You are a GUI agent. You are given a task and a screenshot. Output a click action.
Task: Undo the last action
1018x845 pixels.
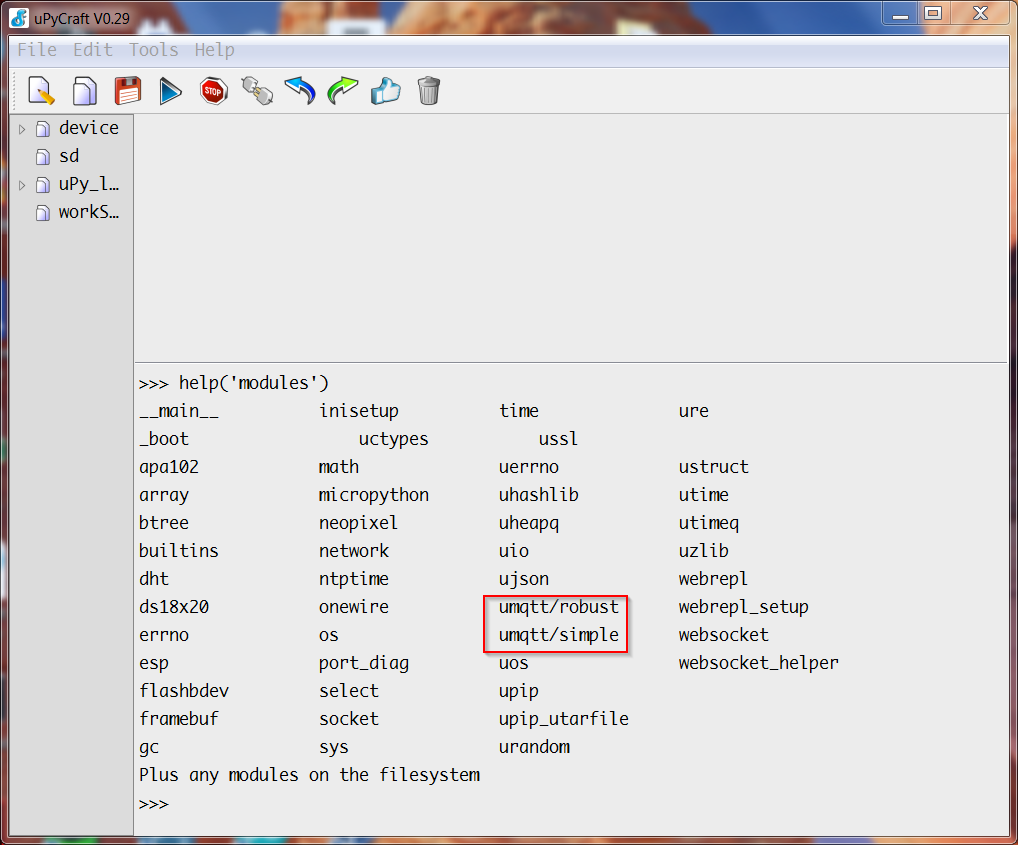(x=299, y=90)
